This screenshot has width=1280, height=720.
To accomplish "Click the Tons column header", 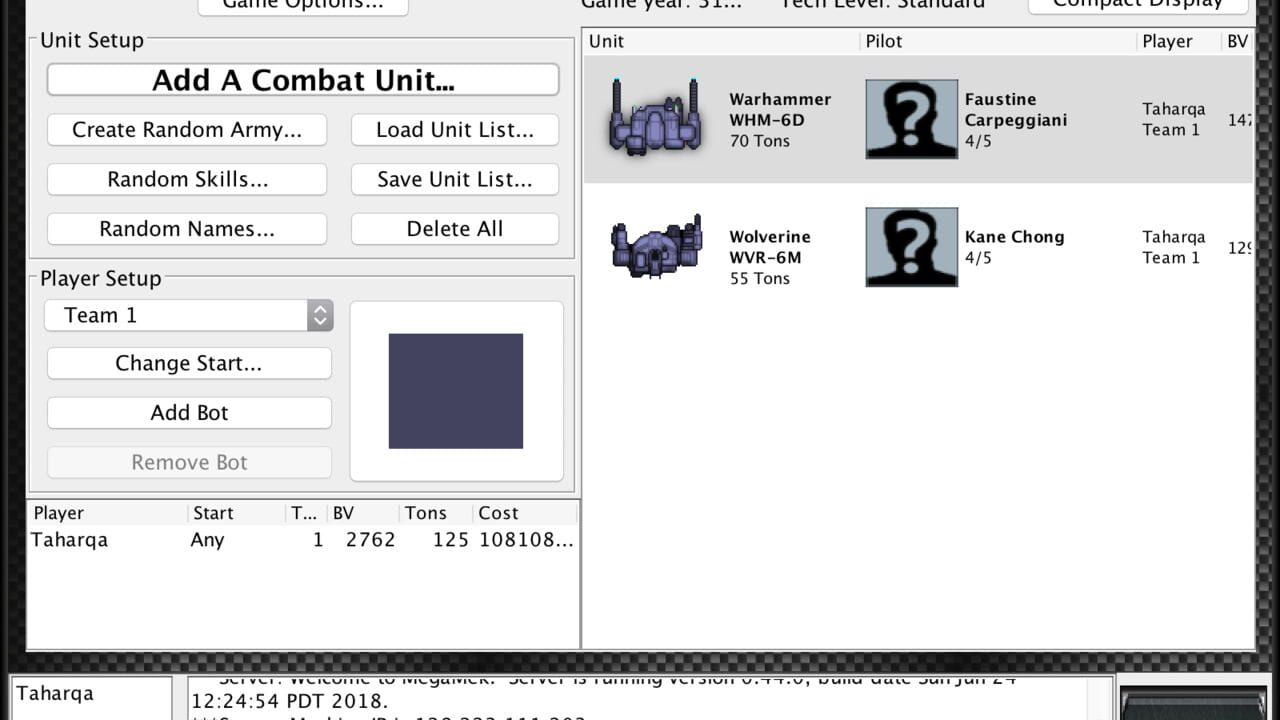I will (x=435, y=513).
